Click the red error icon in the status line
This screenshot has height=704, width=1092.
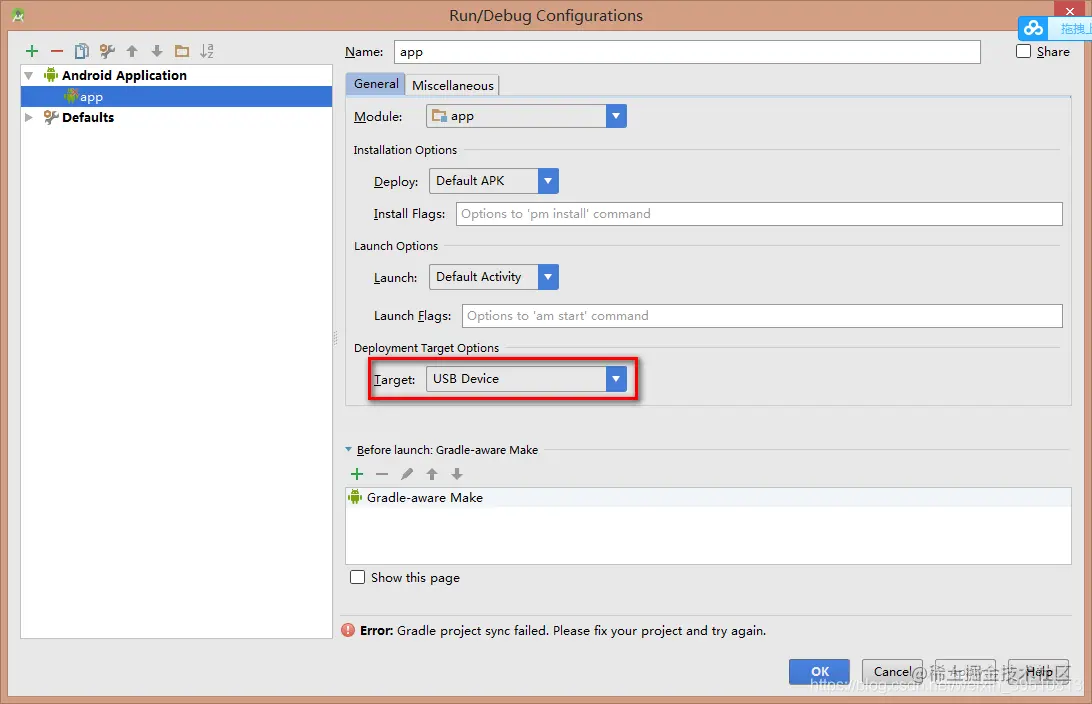[x=348, y=630]
